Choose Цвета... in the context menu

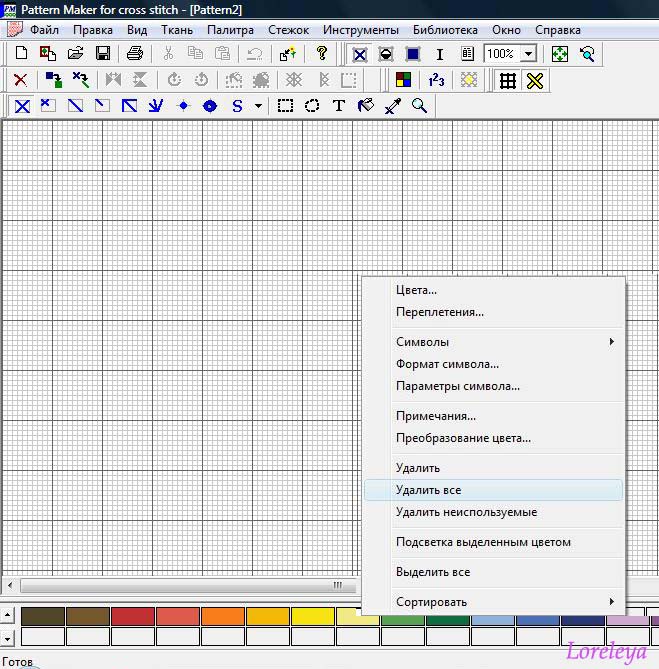[x=494, y=290]
